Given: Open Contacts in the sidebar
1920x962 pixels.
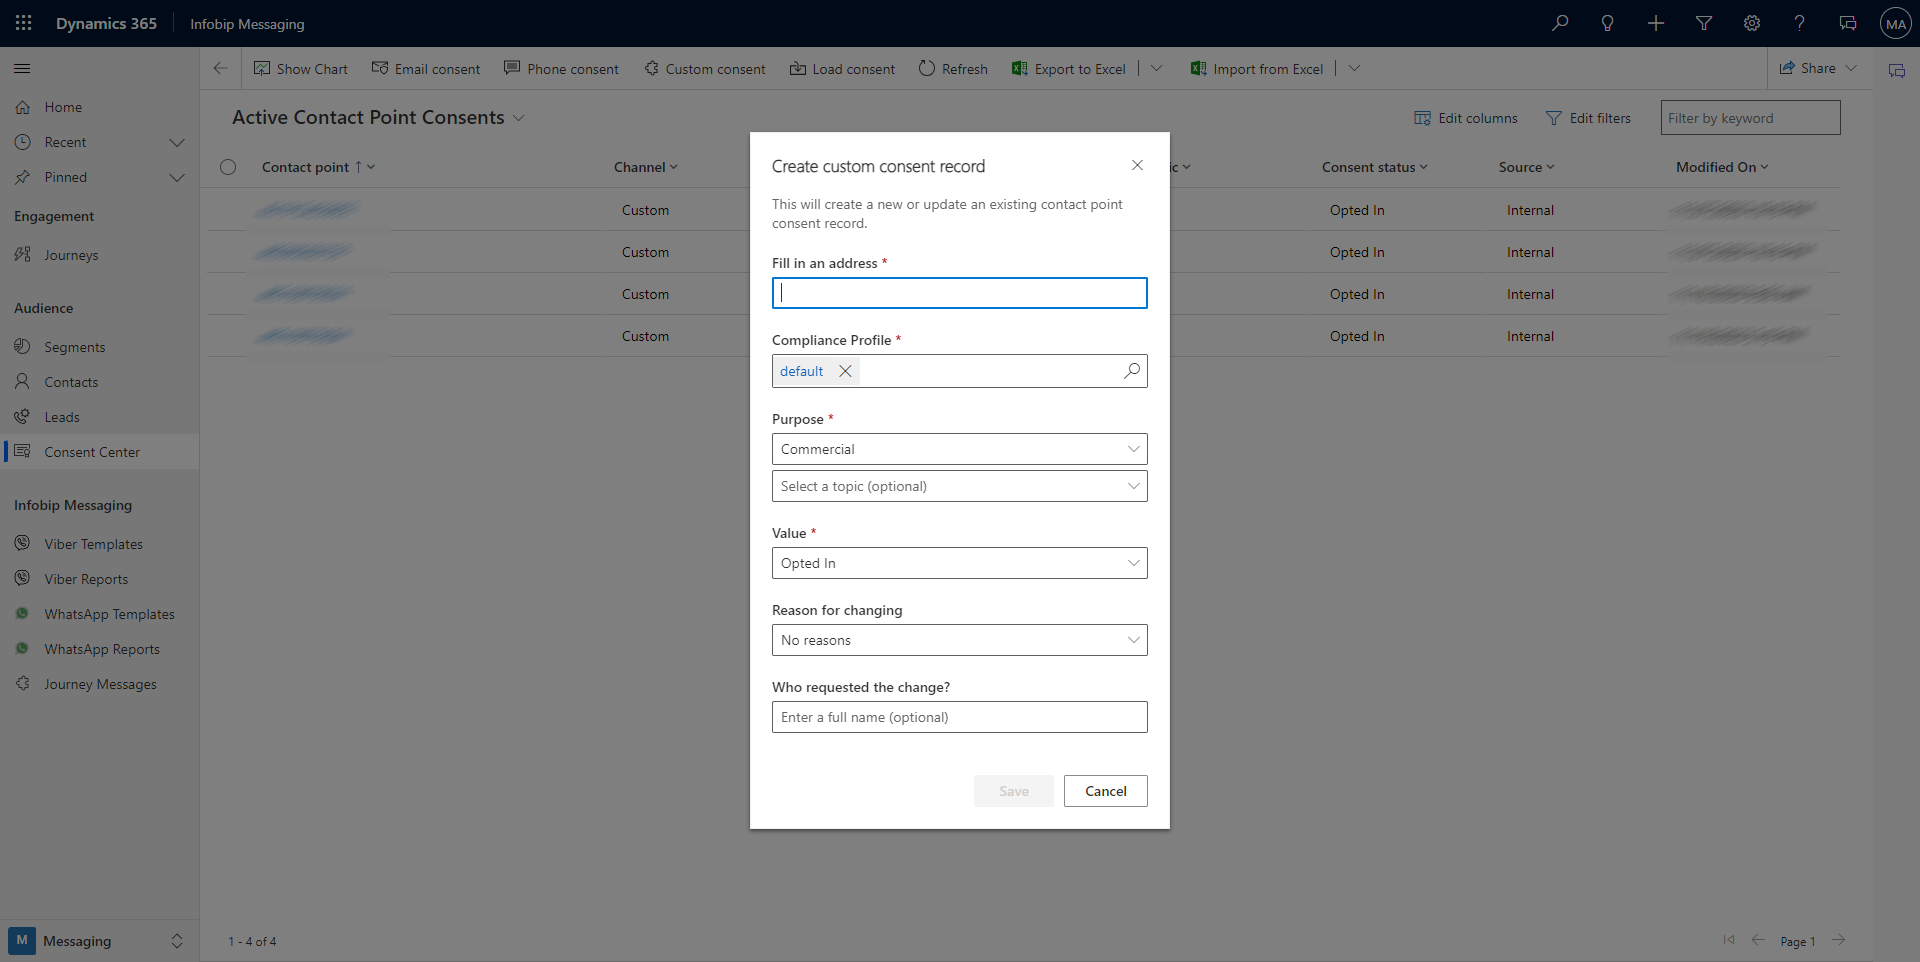Looking at the screenshot, I should pos(99,382).
